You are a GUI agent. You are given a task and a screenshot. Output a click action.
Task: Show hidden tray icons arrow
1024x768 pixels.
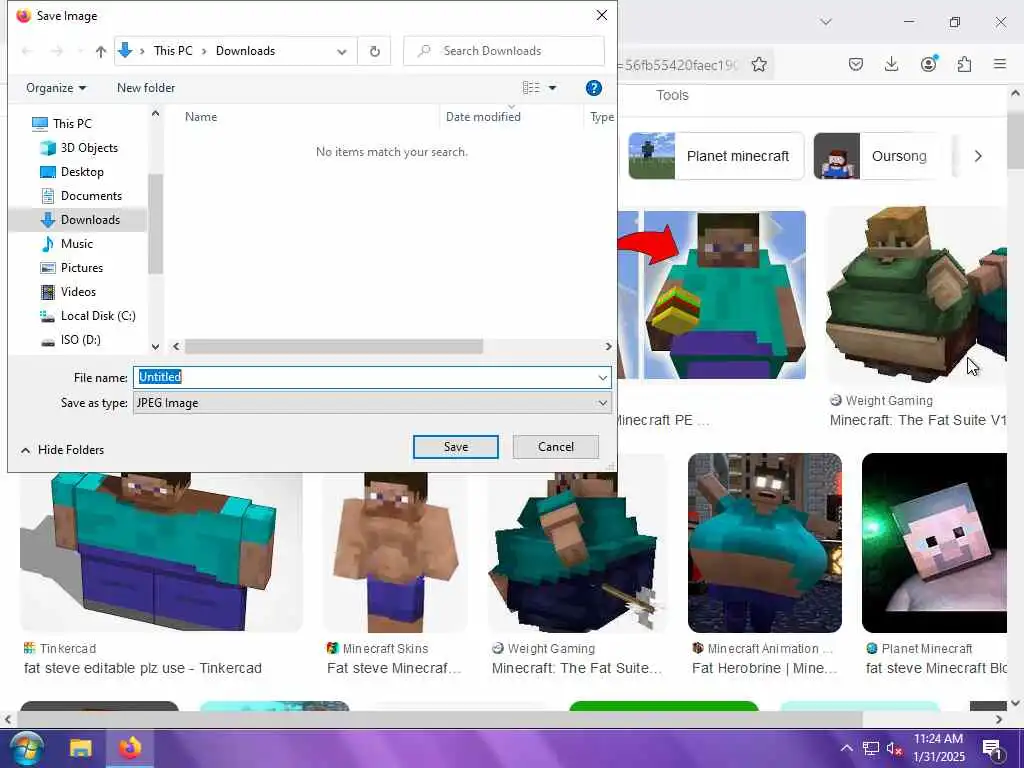coord(846,748)
